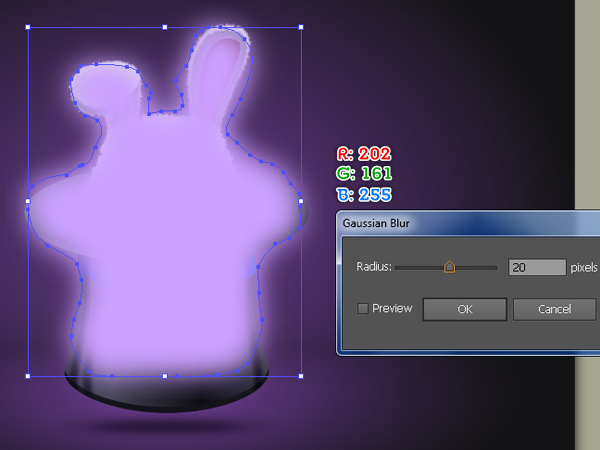The image size is (600, 450).
Task: Click the Radius slider handle
Action: tap(449, 267)
